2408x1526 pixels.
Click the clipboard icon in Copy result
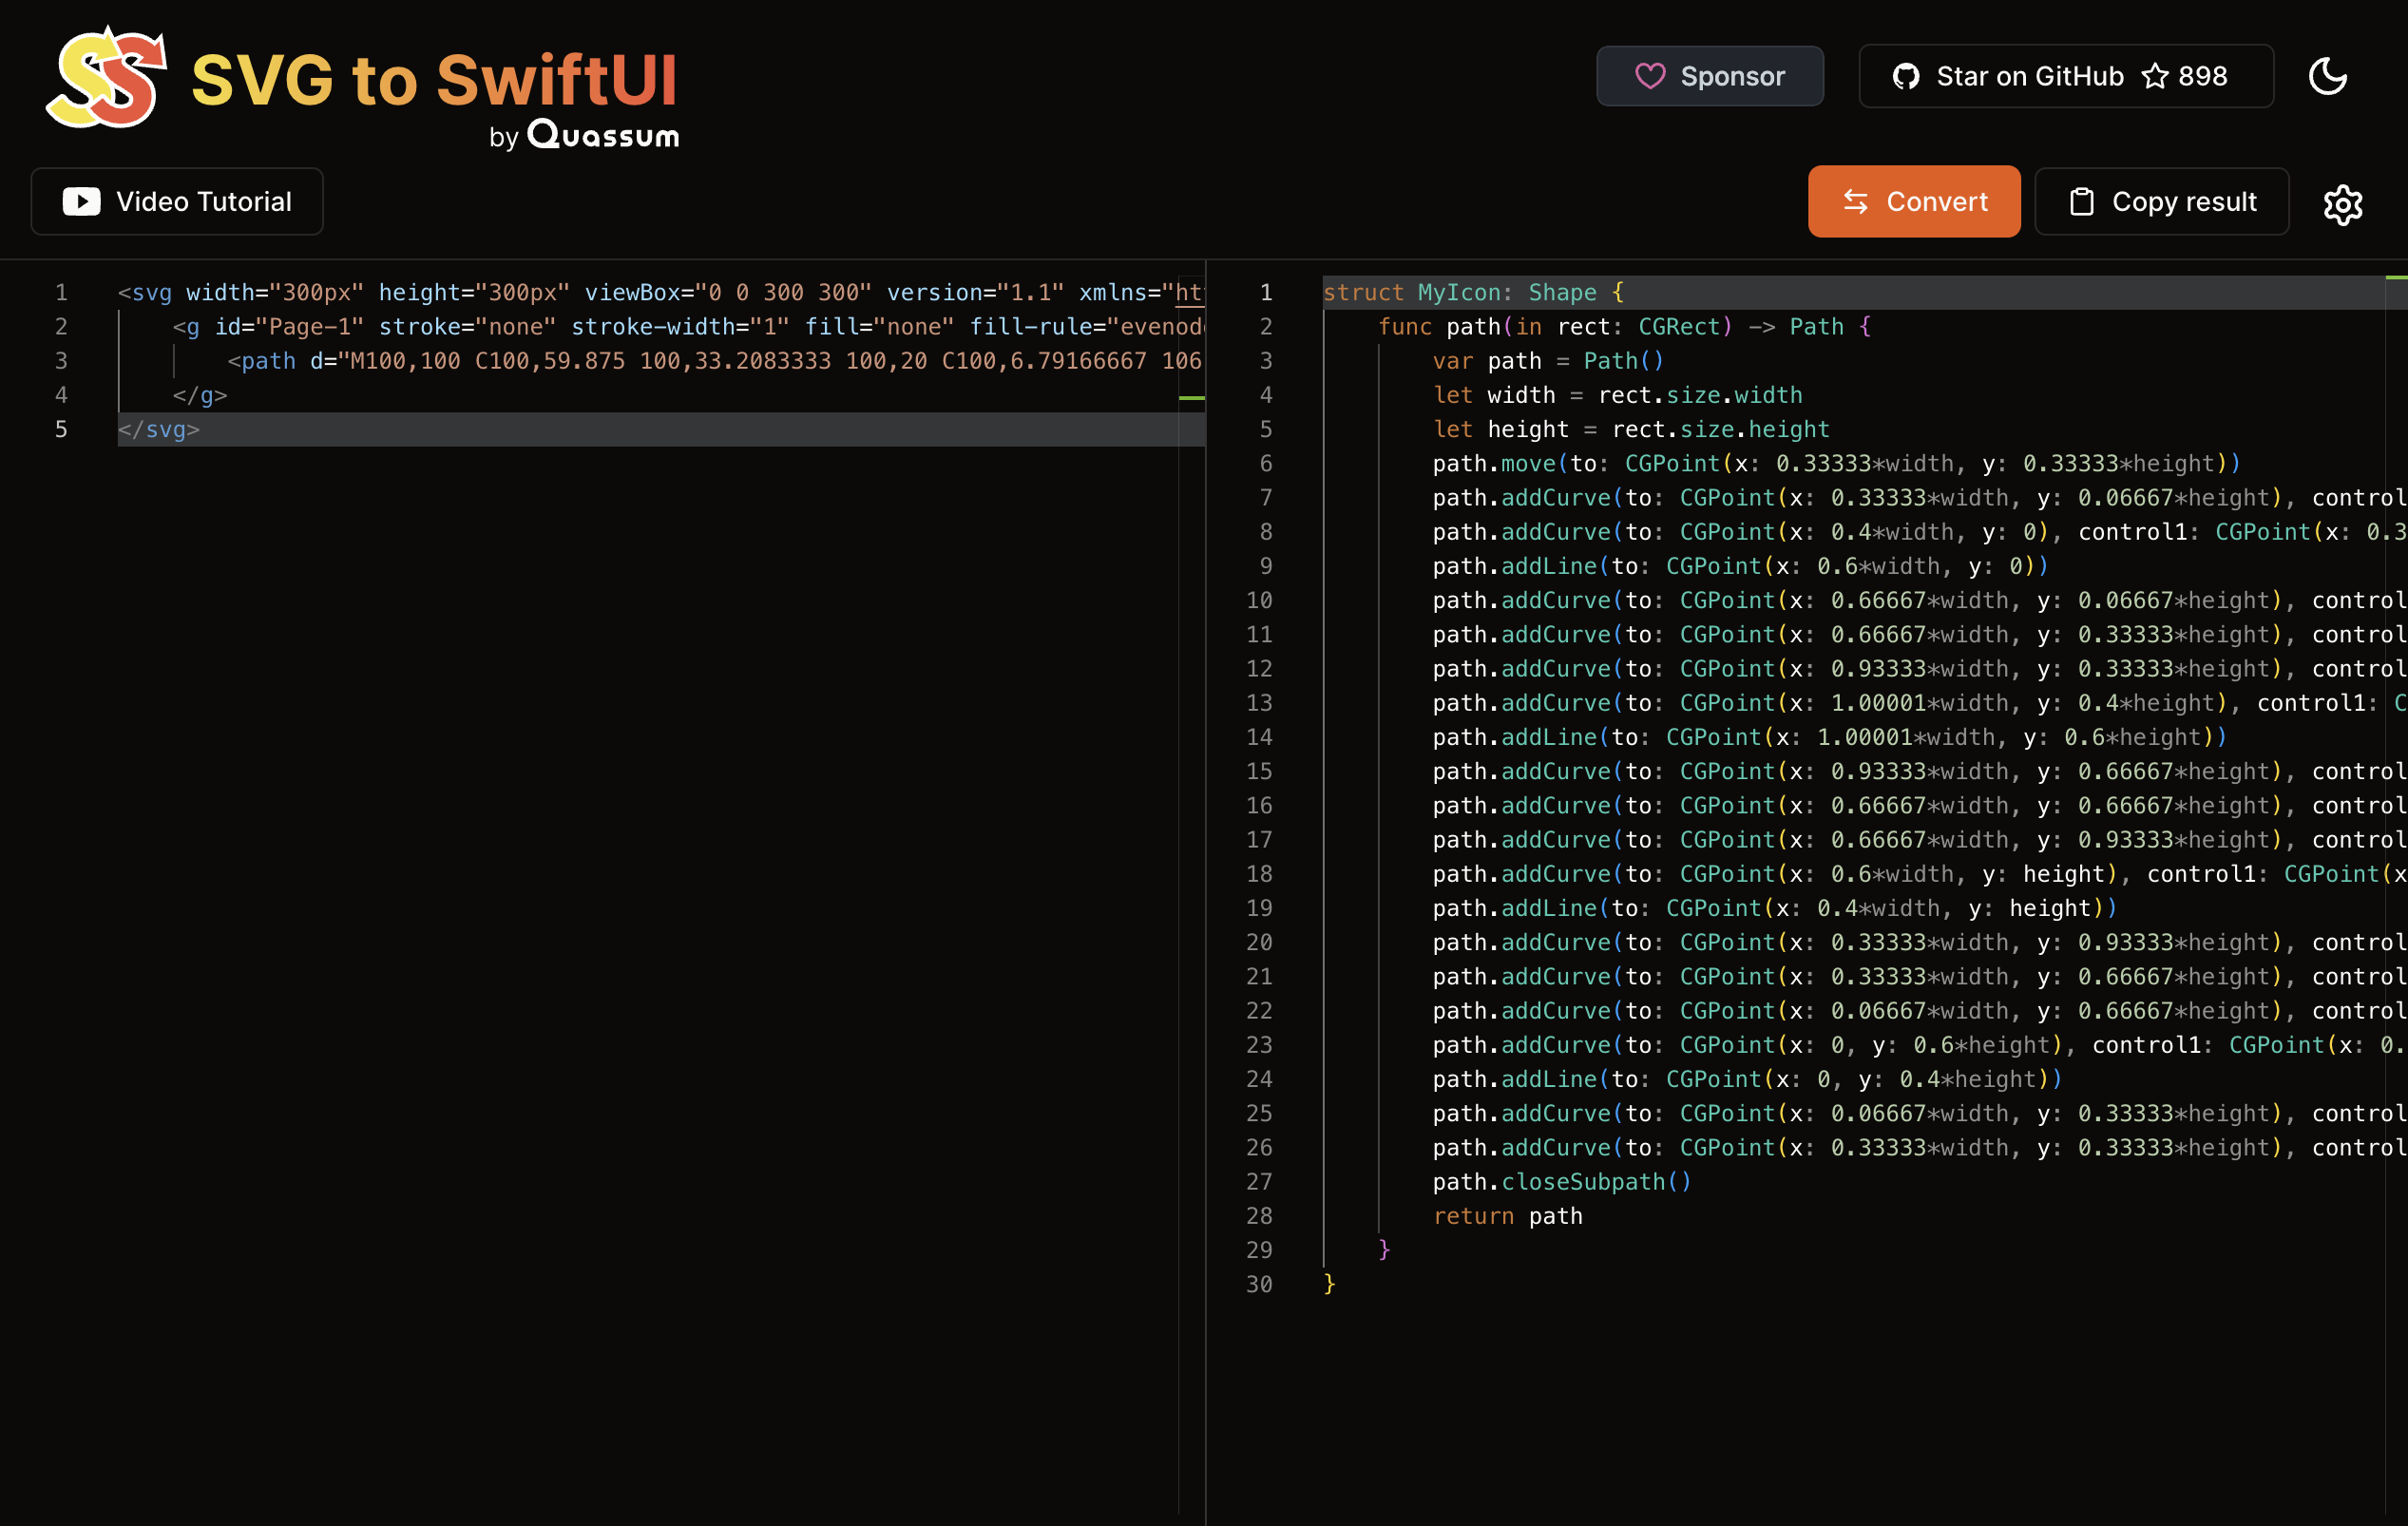tap(2081, 201)
